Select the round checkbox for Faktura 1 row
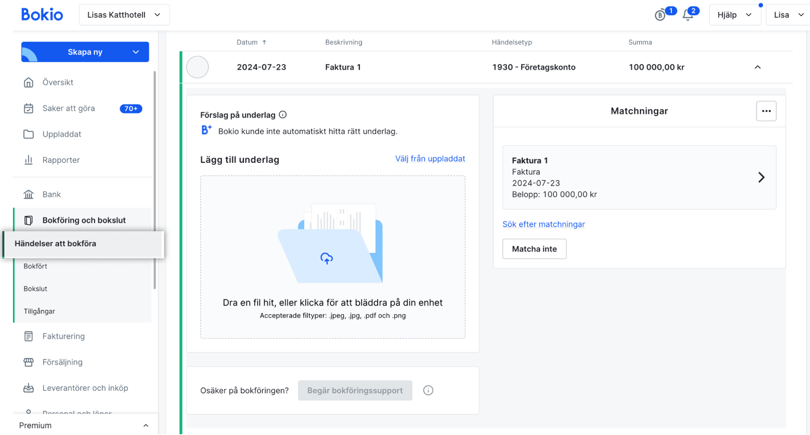Screen dimensions: 810x435 pyautogui.click(x=198, y=67)
